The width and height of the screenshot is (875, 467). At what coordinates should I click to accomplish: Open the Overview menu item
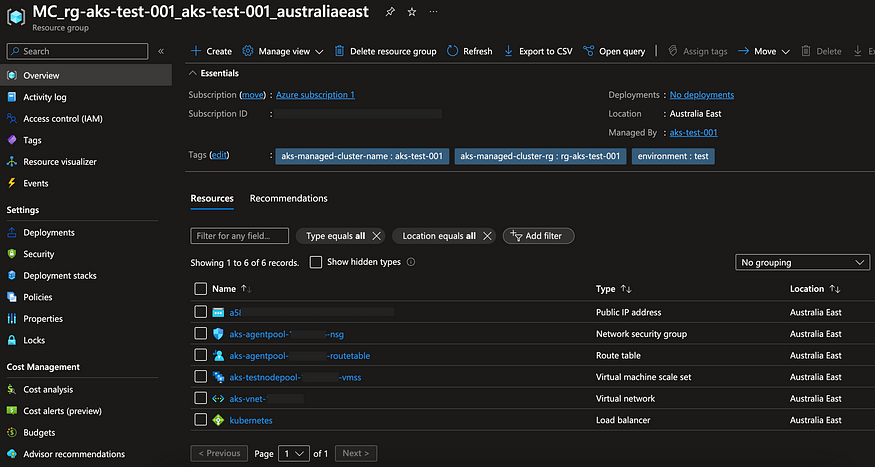(86, 75)
